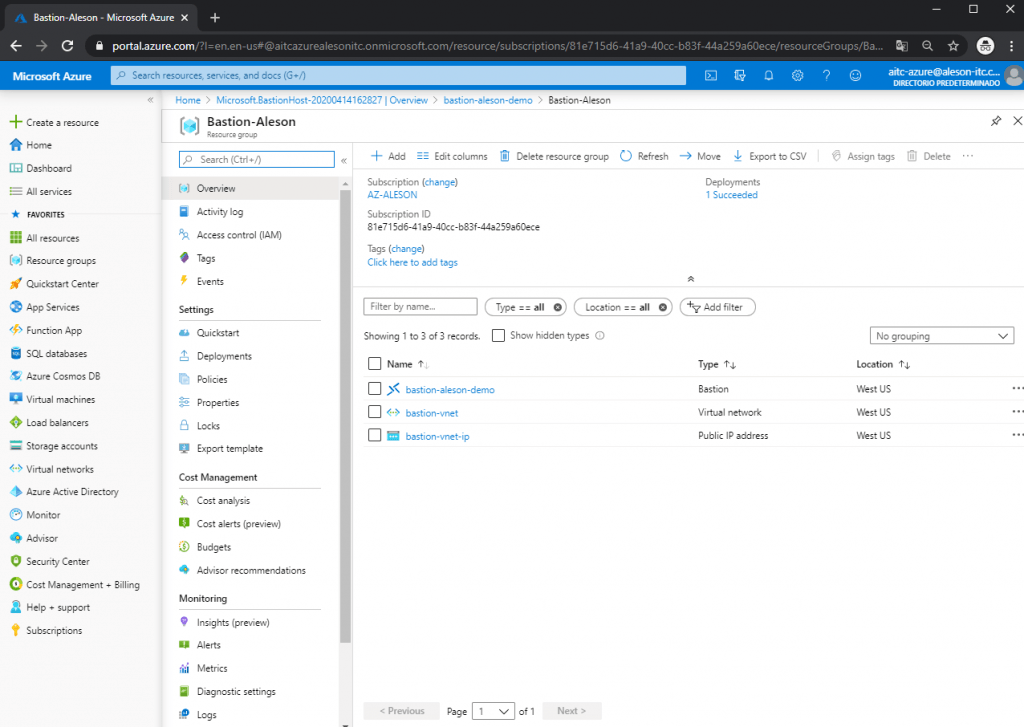Remove the Location == all filter

click(662, 307)
